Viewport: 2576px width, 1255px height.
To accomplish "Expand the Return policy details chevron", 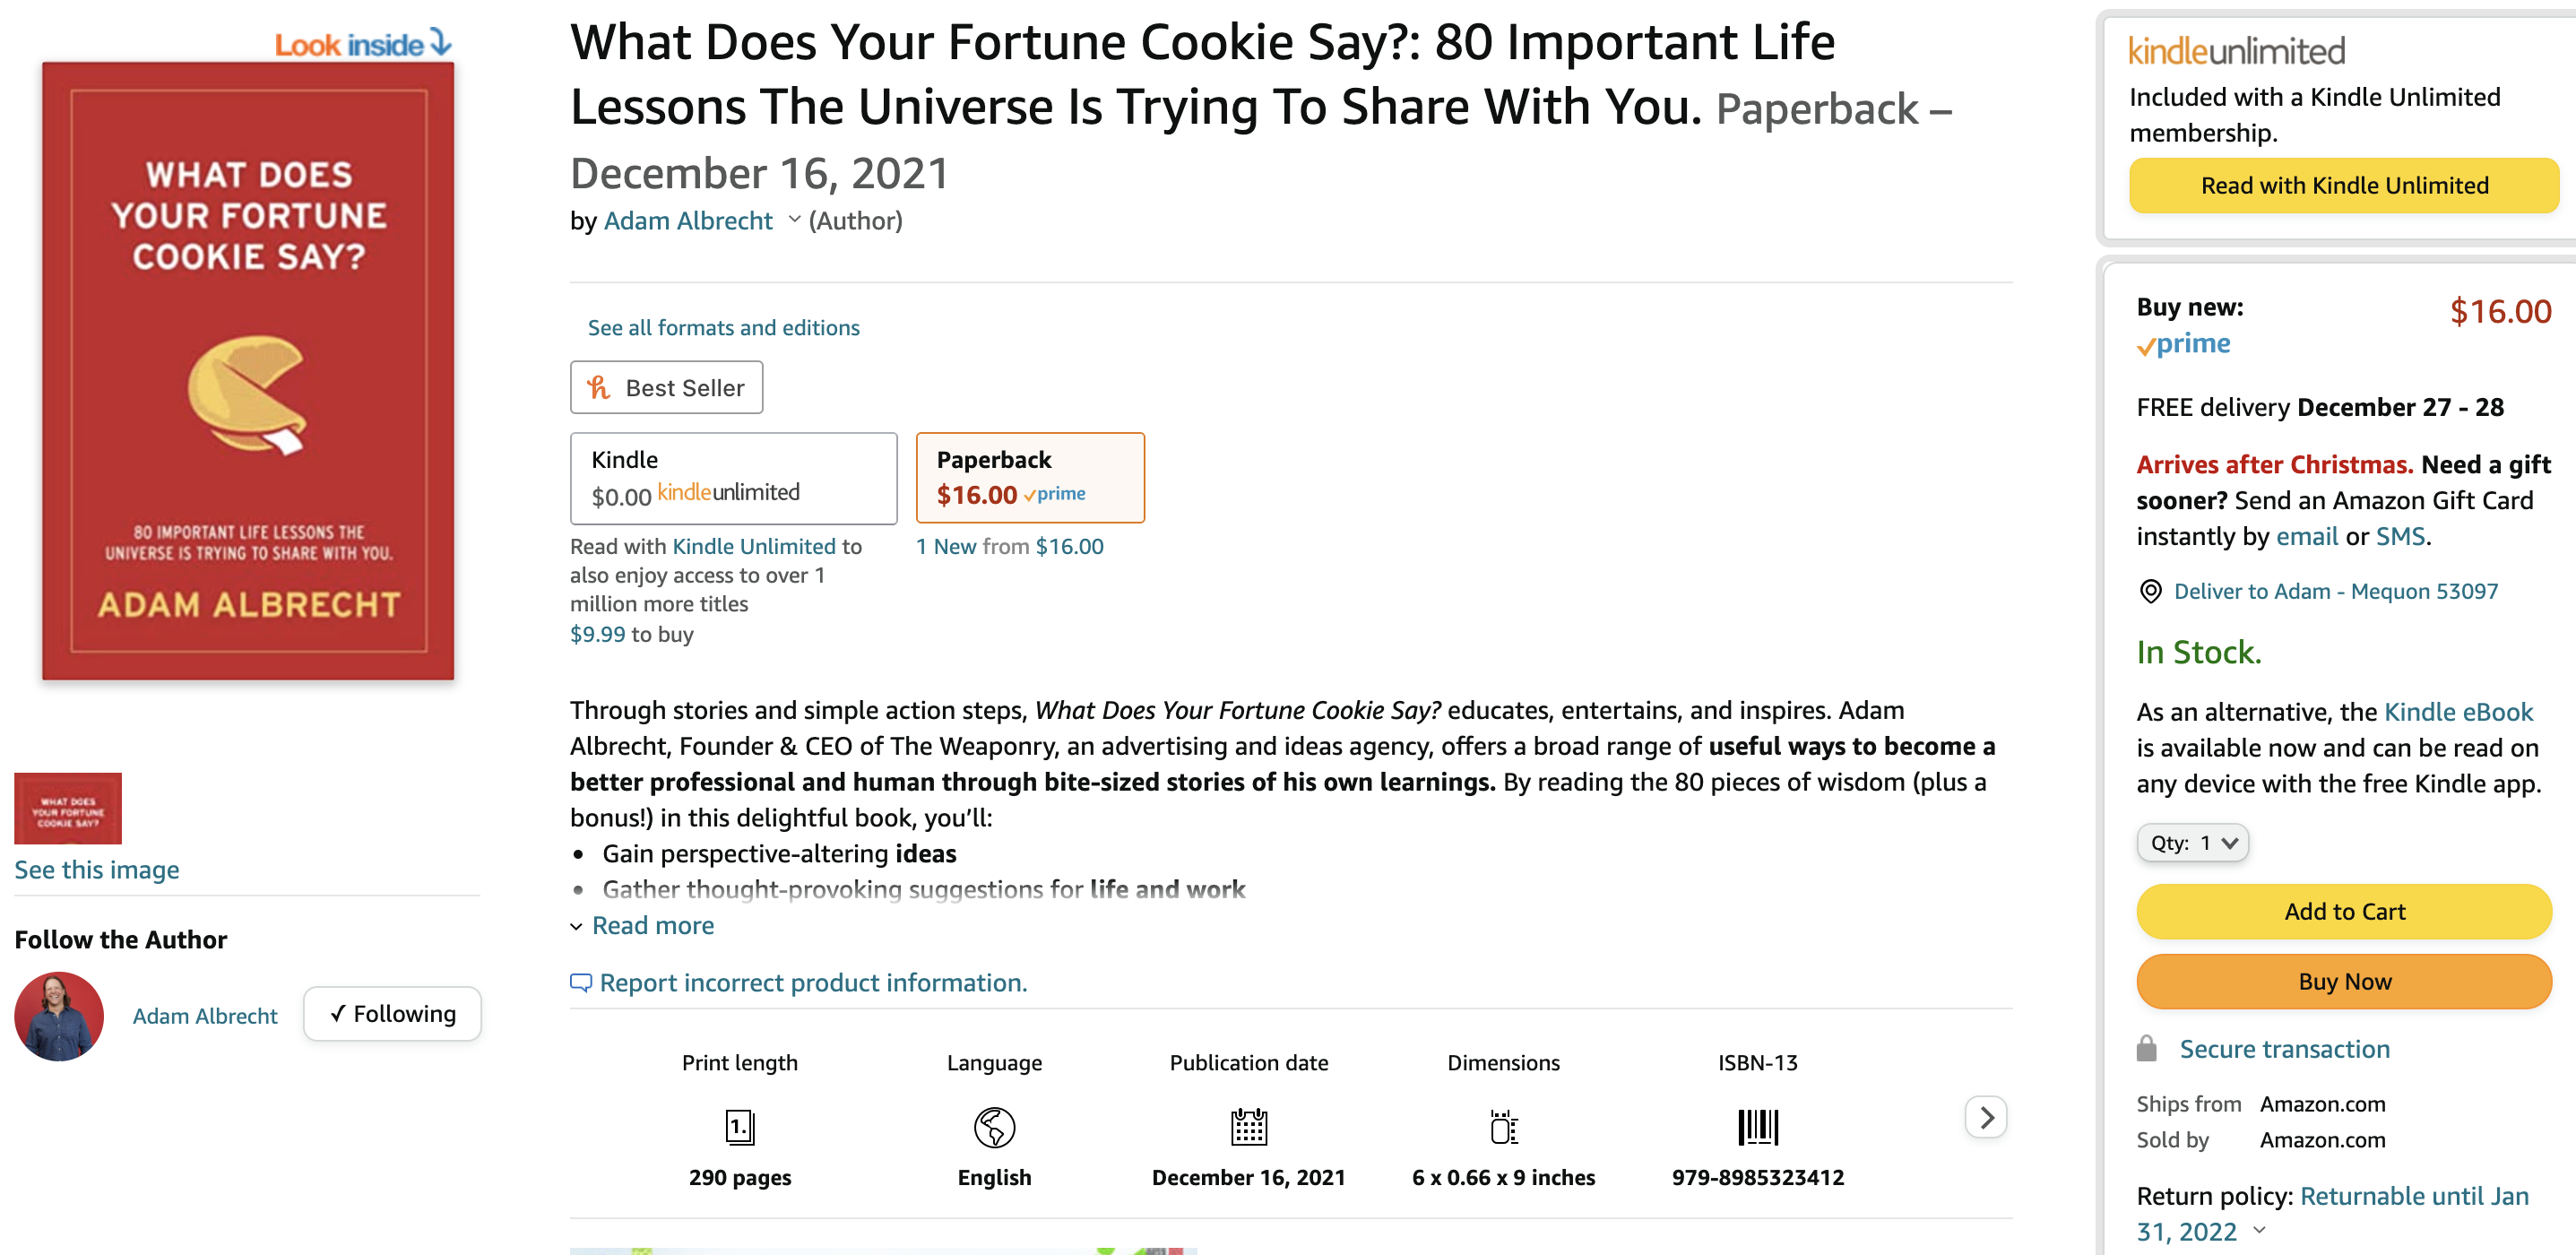I will 2259,1231.
